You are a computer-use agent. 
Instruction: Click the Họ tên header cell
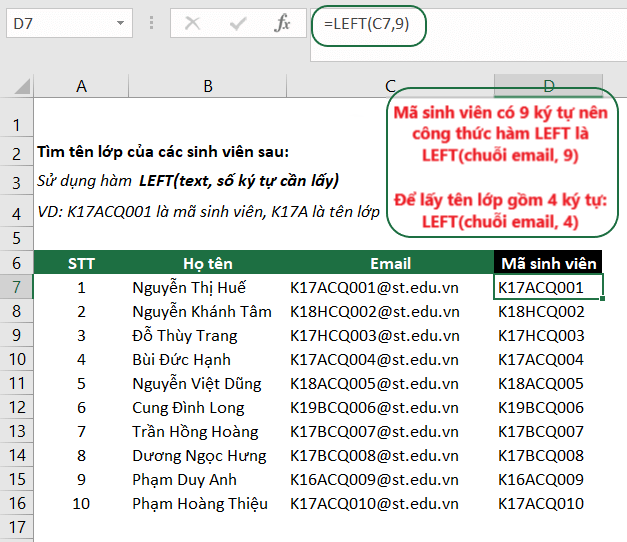[208, 263]
